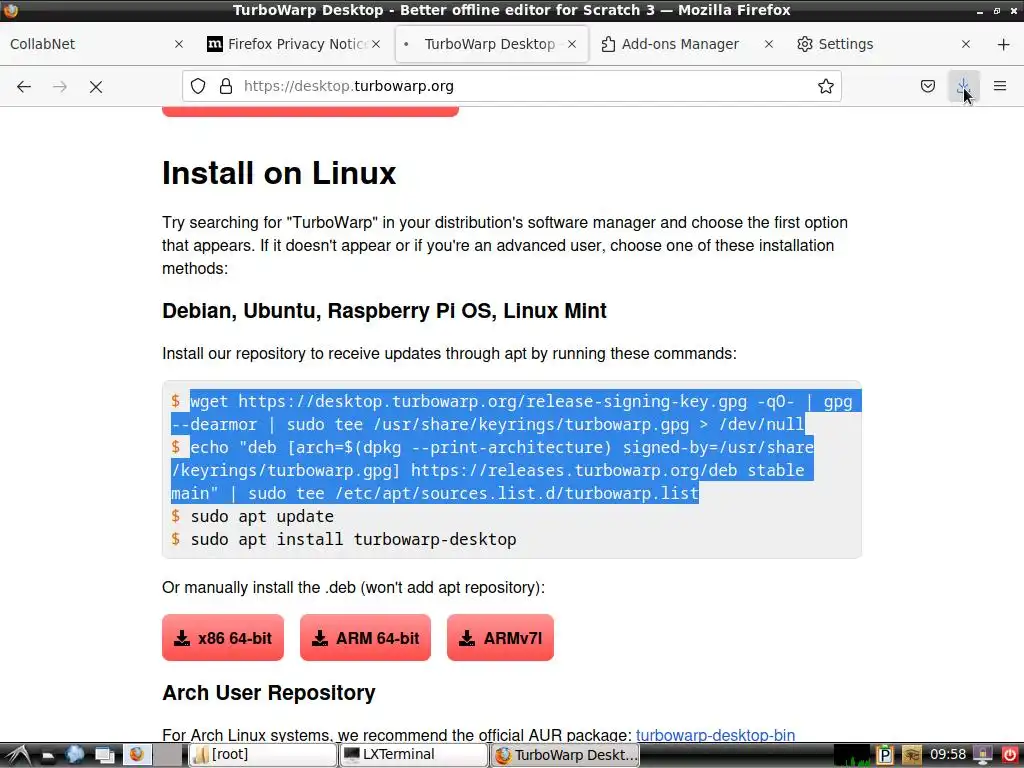This screenshot has width=1024, height=768.
Task: Open the globe web browser taskbar launcher
Action: pyautogui.click(x=75, y=755)
